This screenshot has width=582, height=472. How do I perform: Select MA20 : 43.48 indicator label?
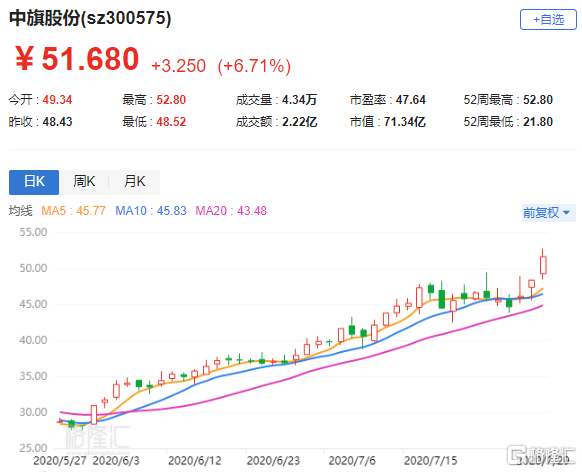(231, 211)
